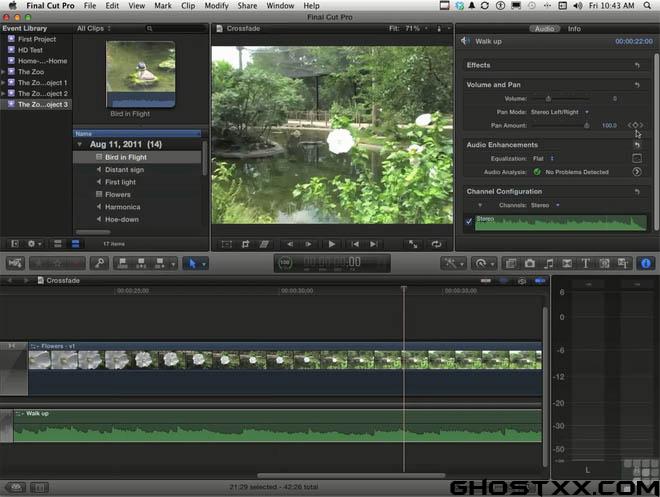Open the Clip menu
This screenshot has height=497, width=660.
tap(188, 5)
